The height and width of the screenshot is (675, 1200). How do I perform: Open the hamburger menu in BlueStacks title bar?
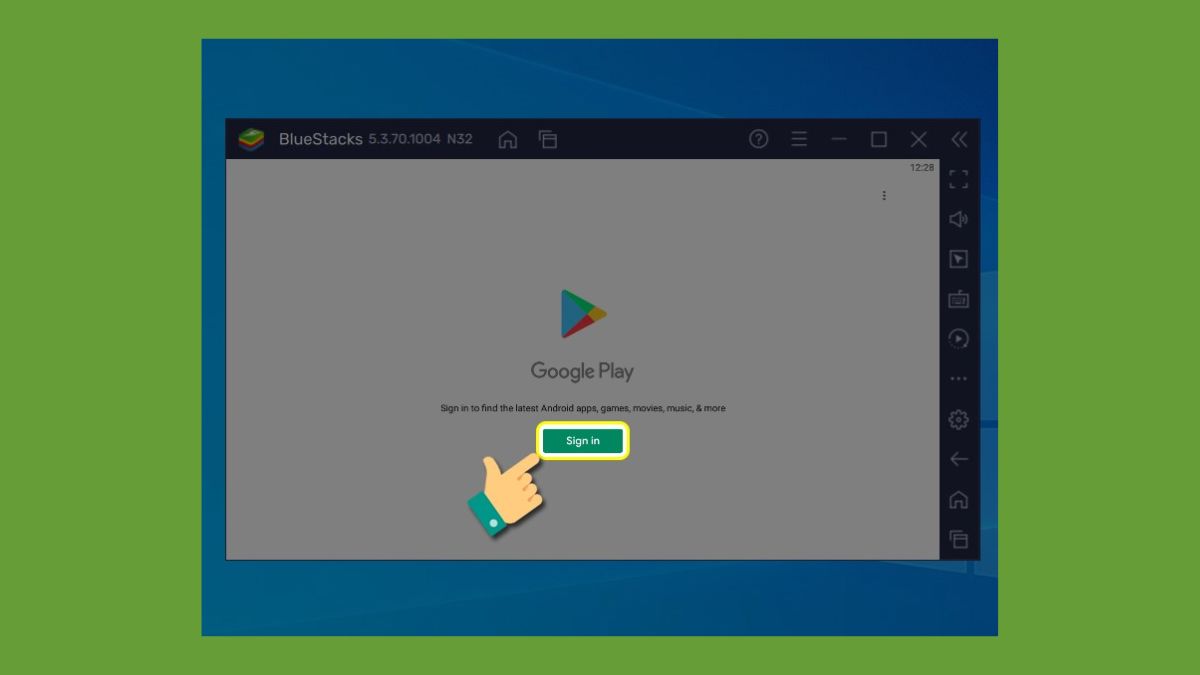click(x=799, y=139)
